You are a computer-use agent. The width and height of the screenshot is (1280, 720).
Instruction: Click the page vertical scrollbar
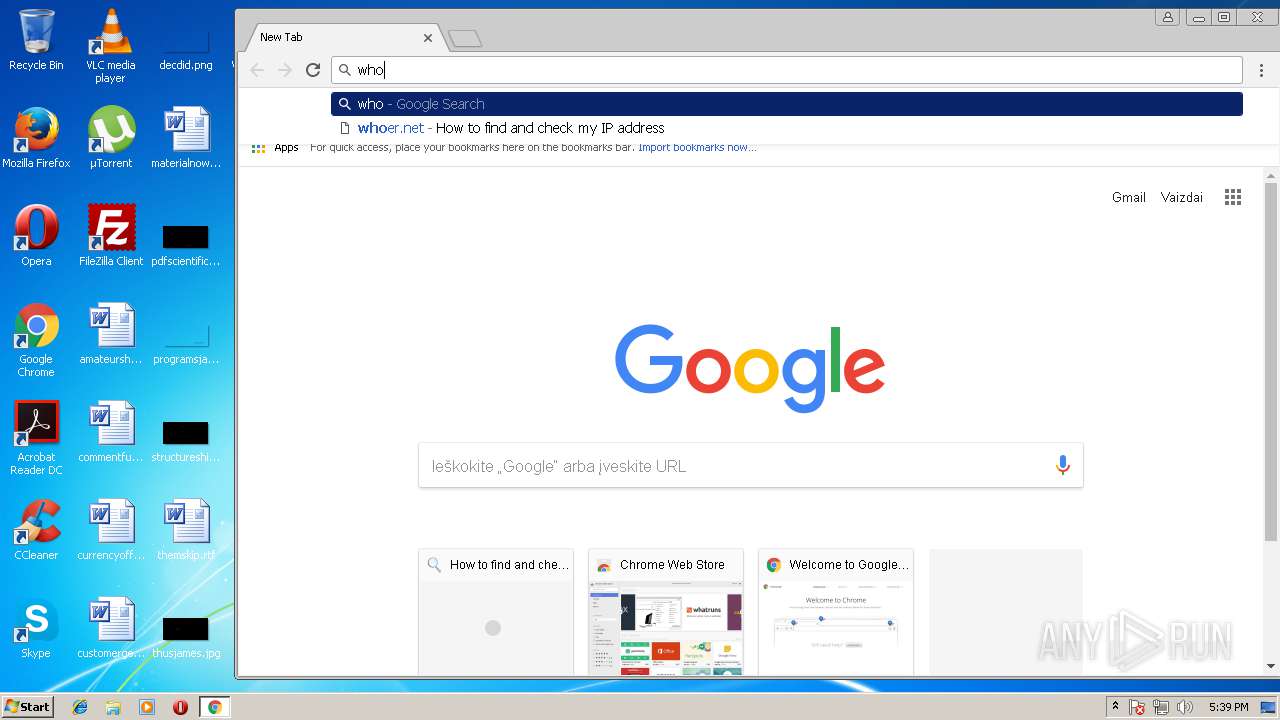(x=1271, y=362)
